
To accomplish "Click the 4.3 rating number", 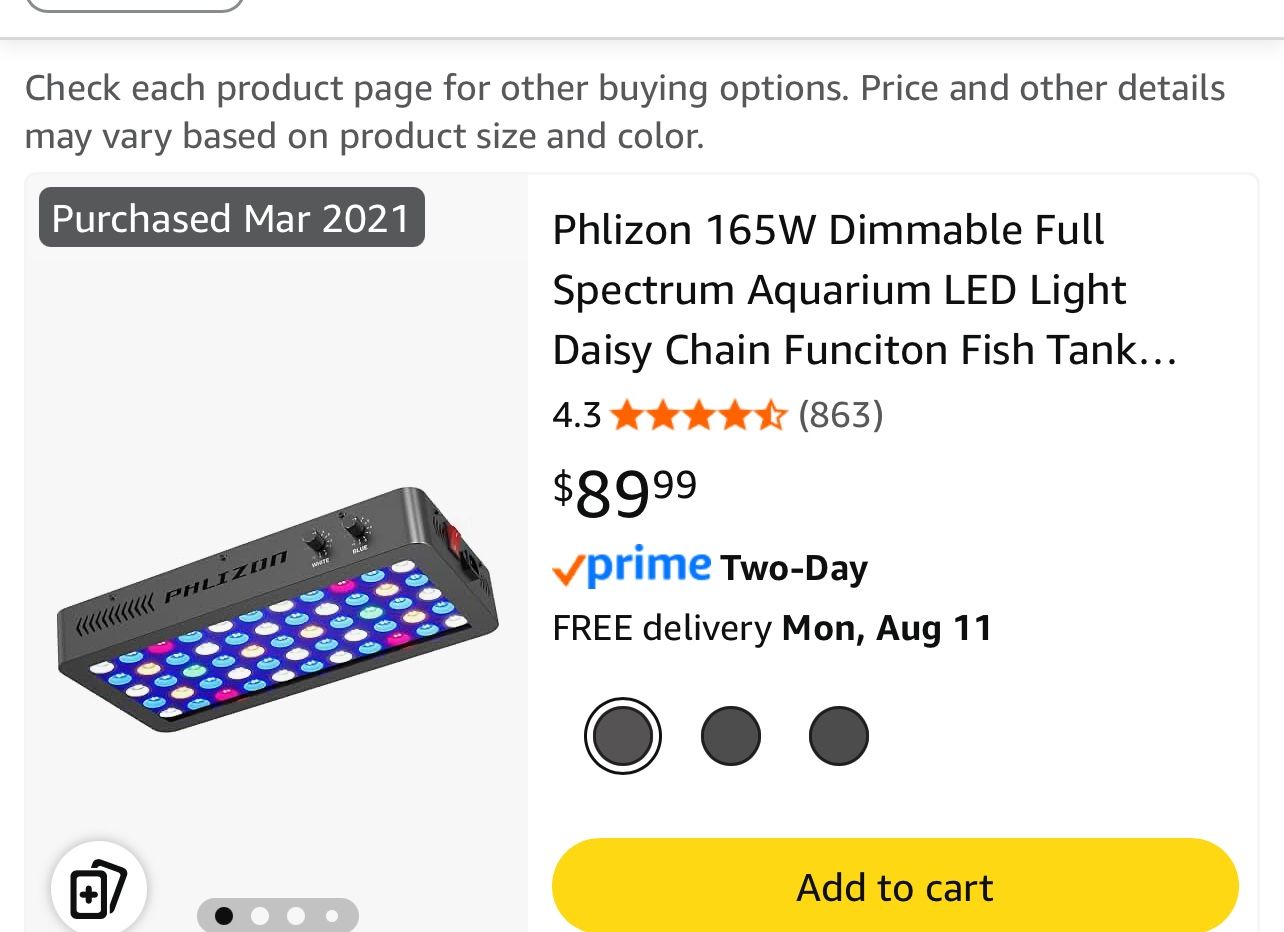I will (x=576, y=415).
